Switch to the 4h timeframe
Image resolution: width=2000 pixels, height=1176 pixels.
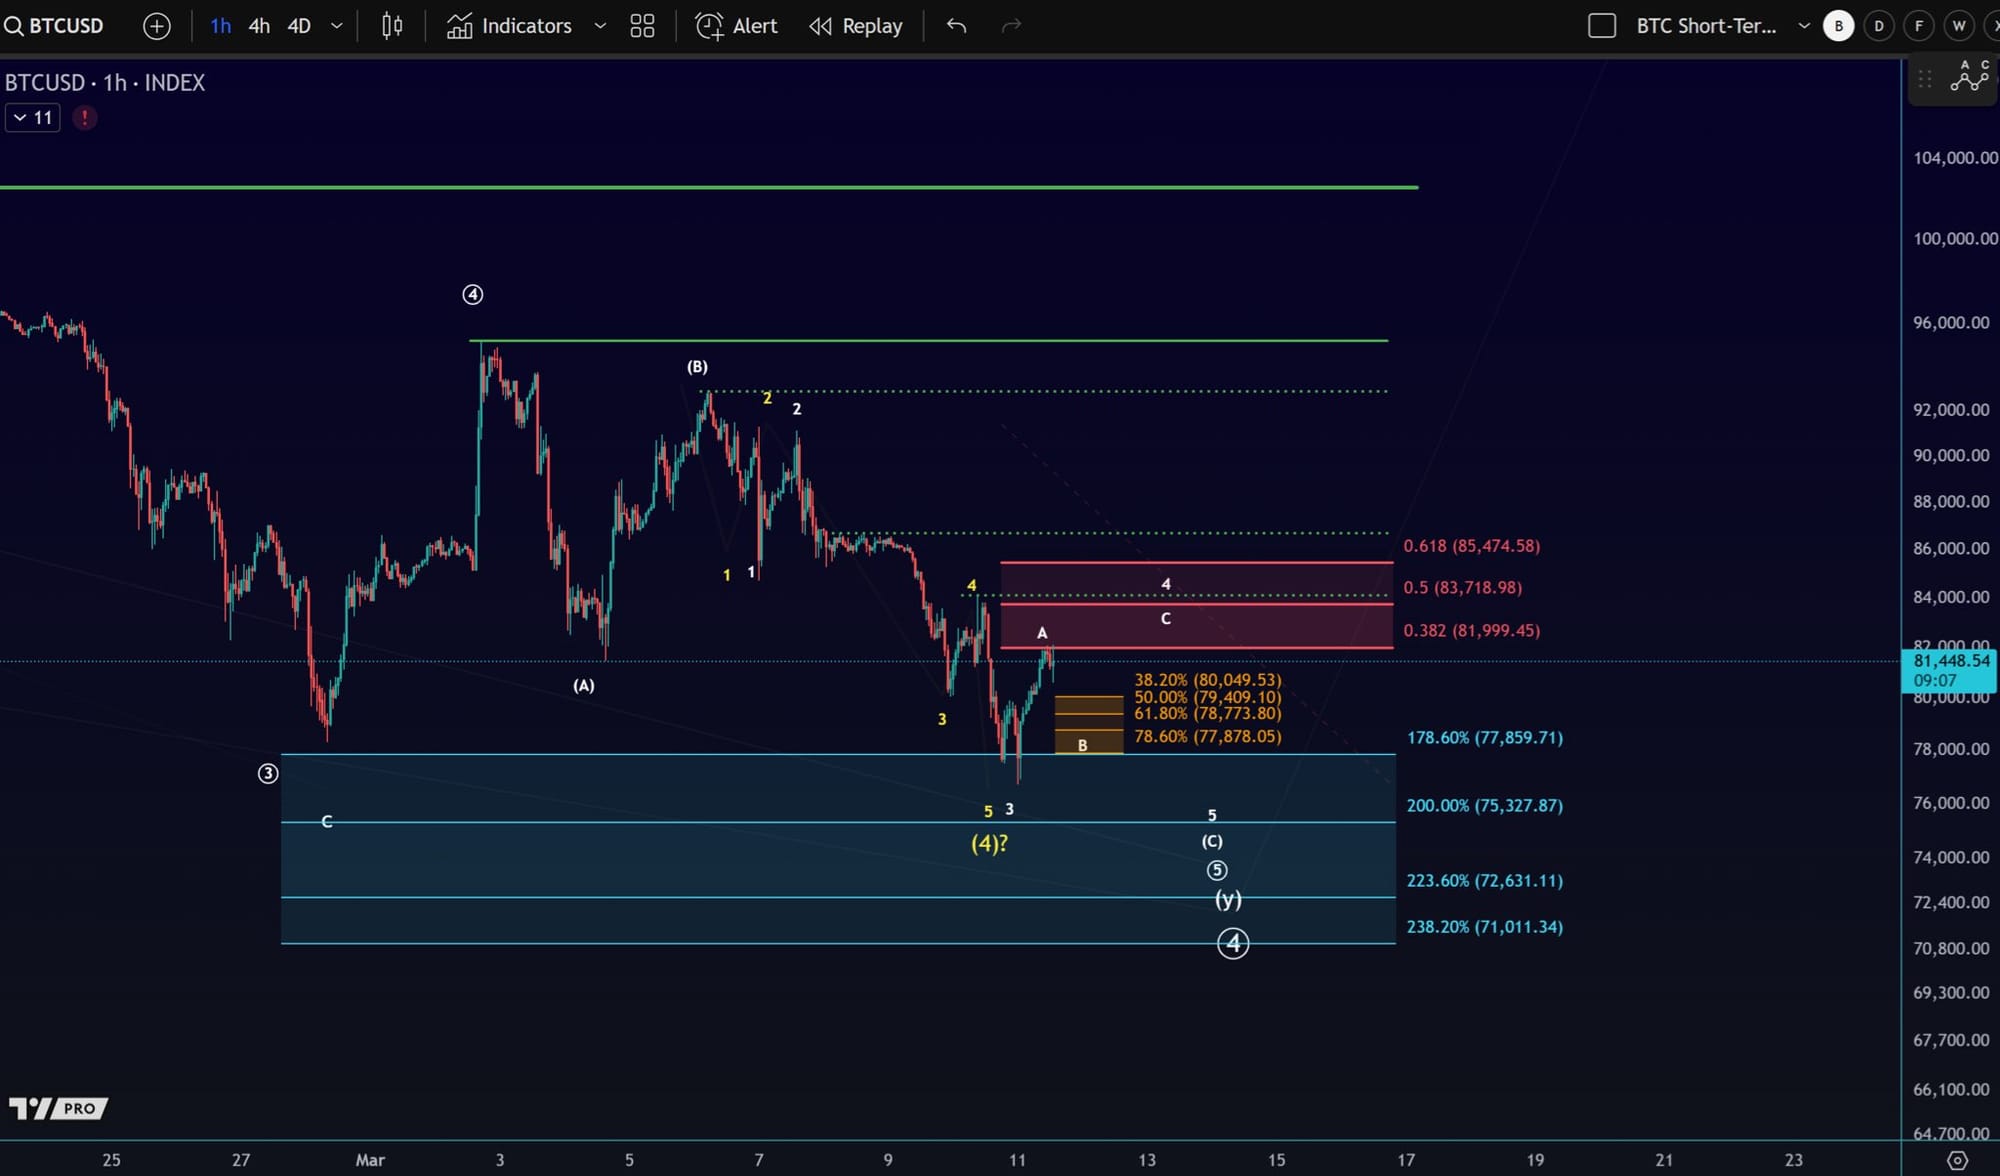point(259,26)
